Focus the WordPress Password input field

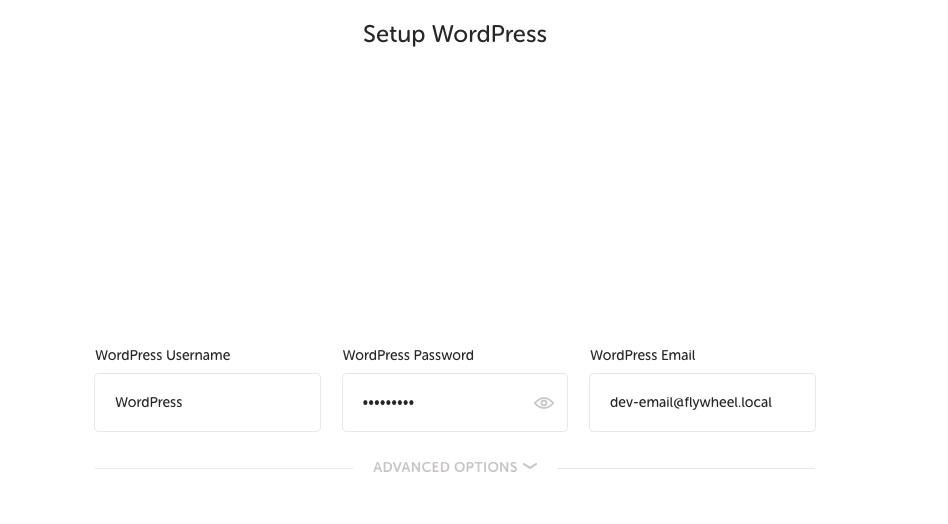[x=455, y=403]
